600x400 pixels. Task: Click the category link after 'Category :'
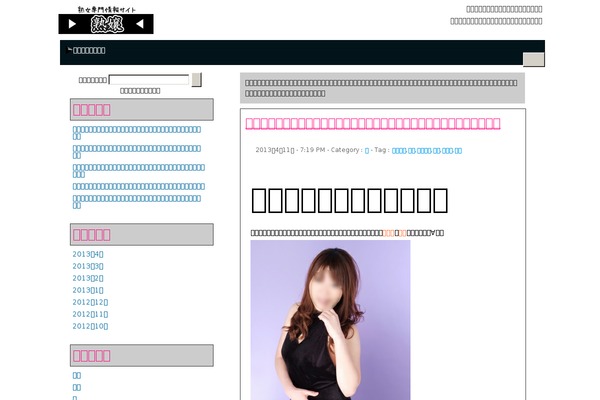pos(367,151)
